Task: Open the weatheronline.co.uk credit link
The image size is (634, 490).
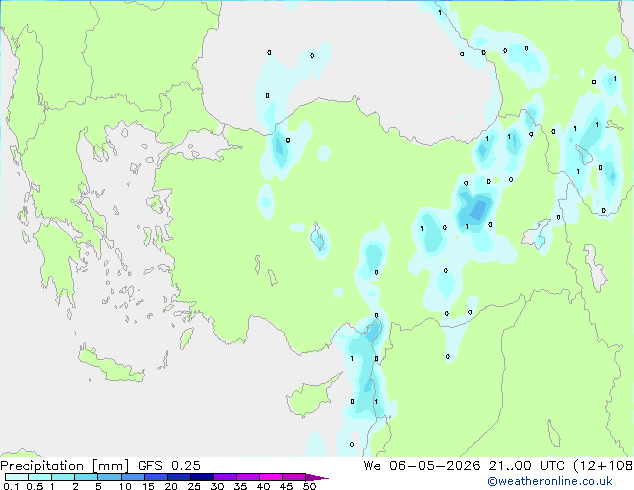Action: [550, 481]
